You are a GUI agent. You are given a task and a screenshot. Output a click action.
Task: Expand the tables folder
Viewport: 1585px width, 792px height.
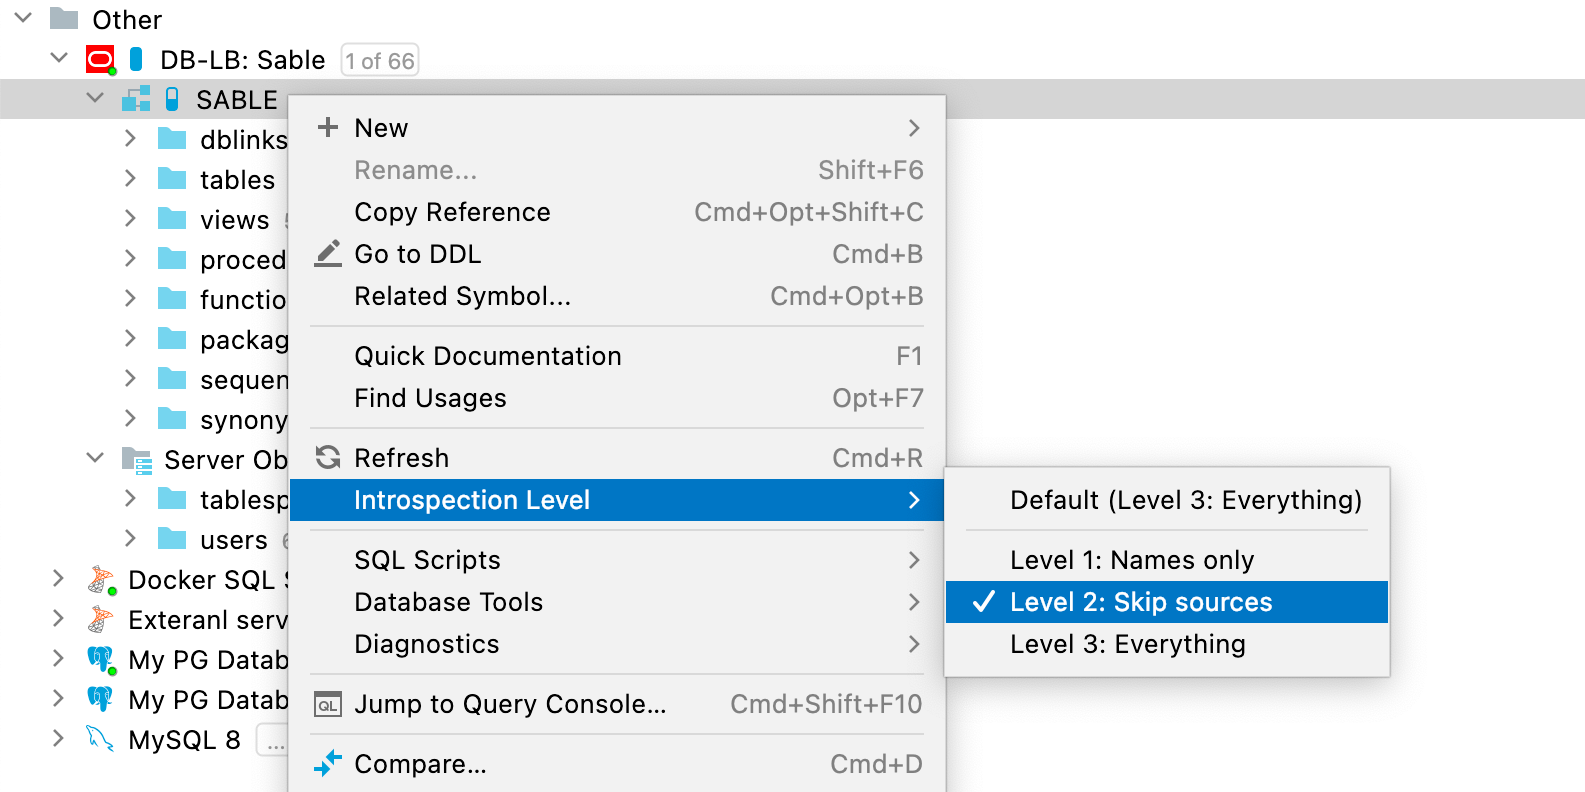coord(130,179)
